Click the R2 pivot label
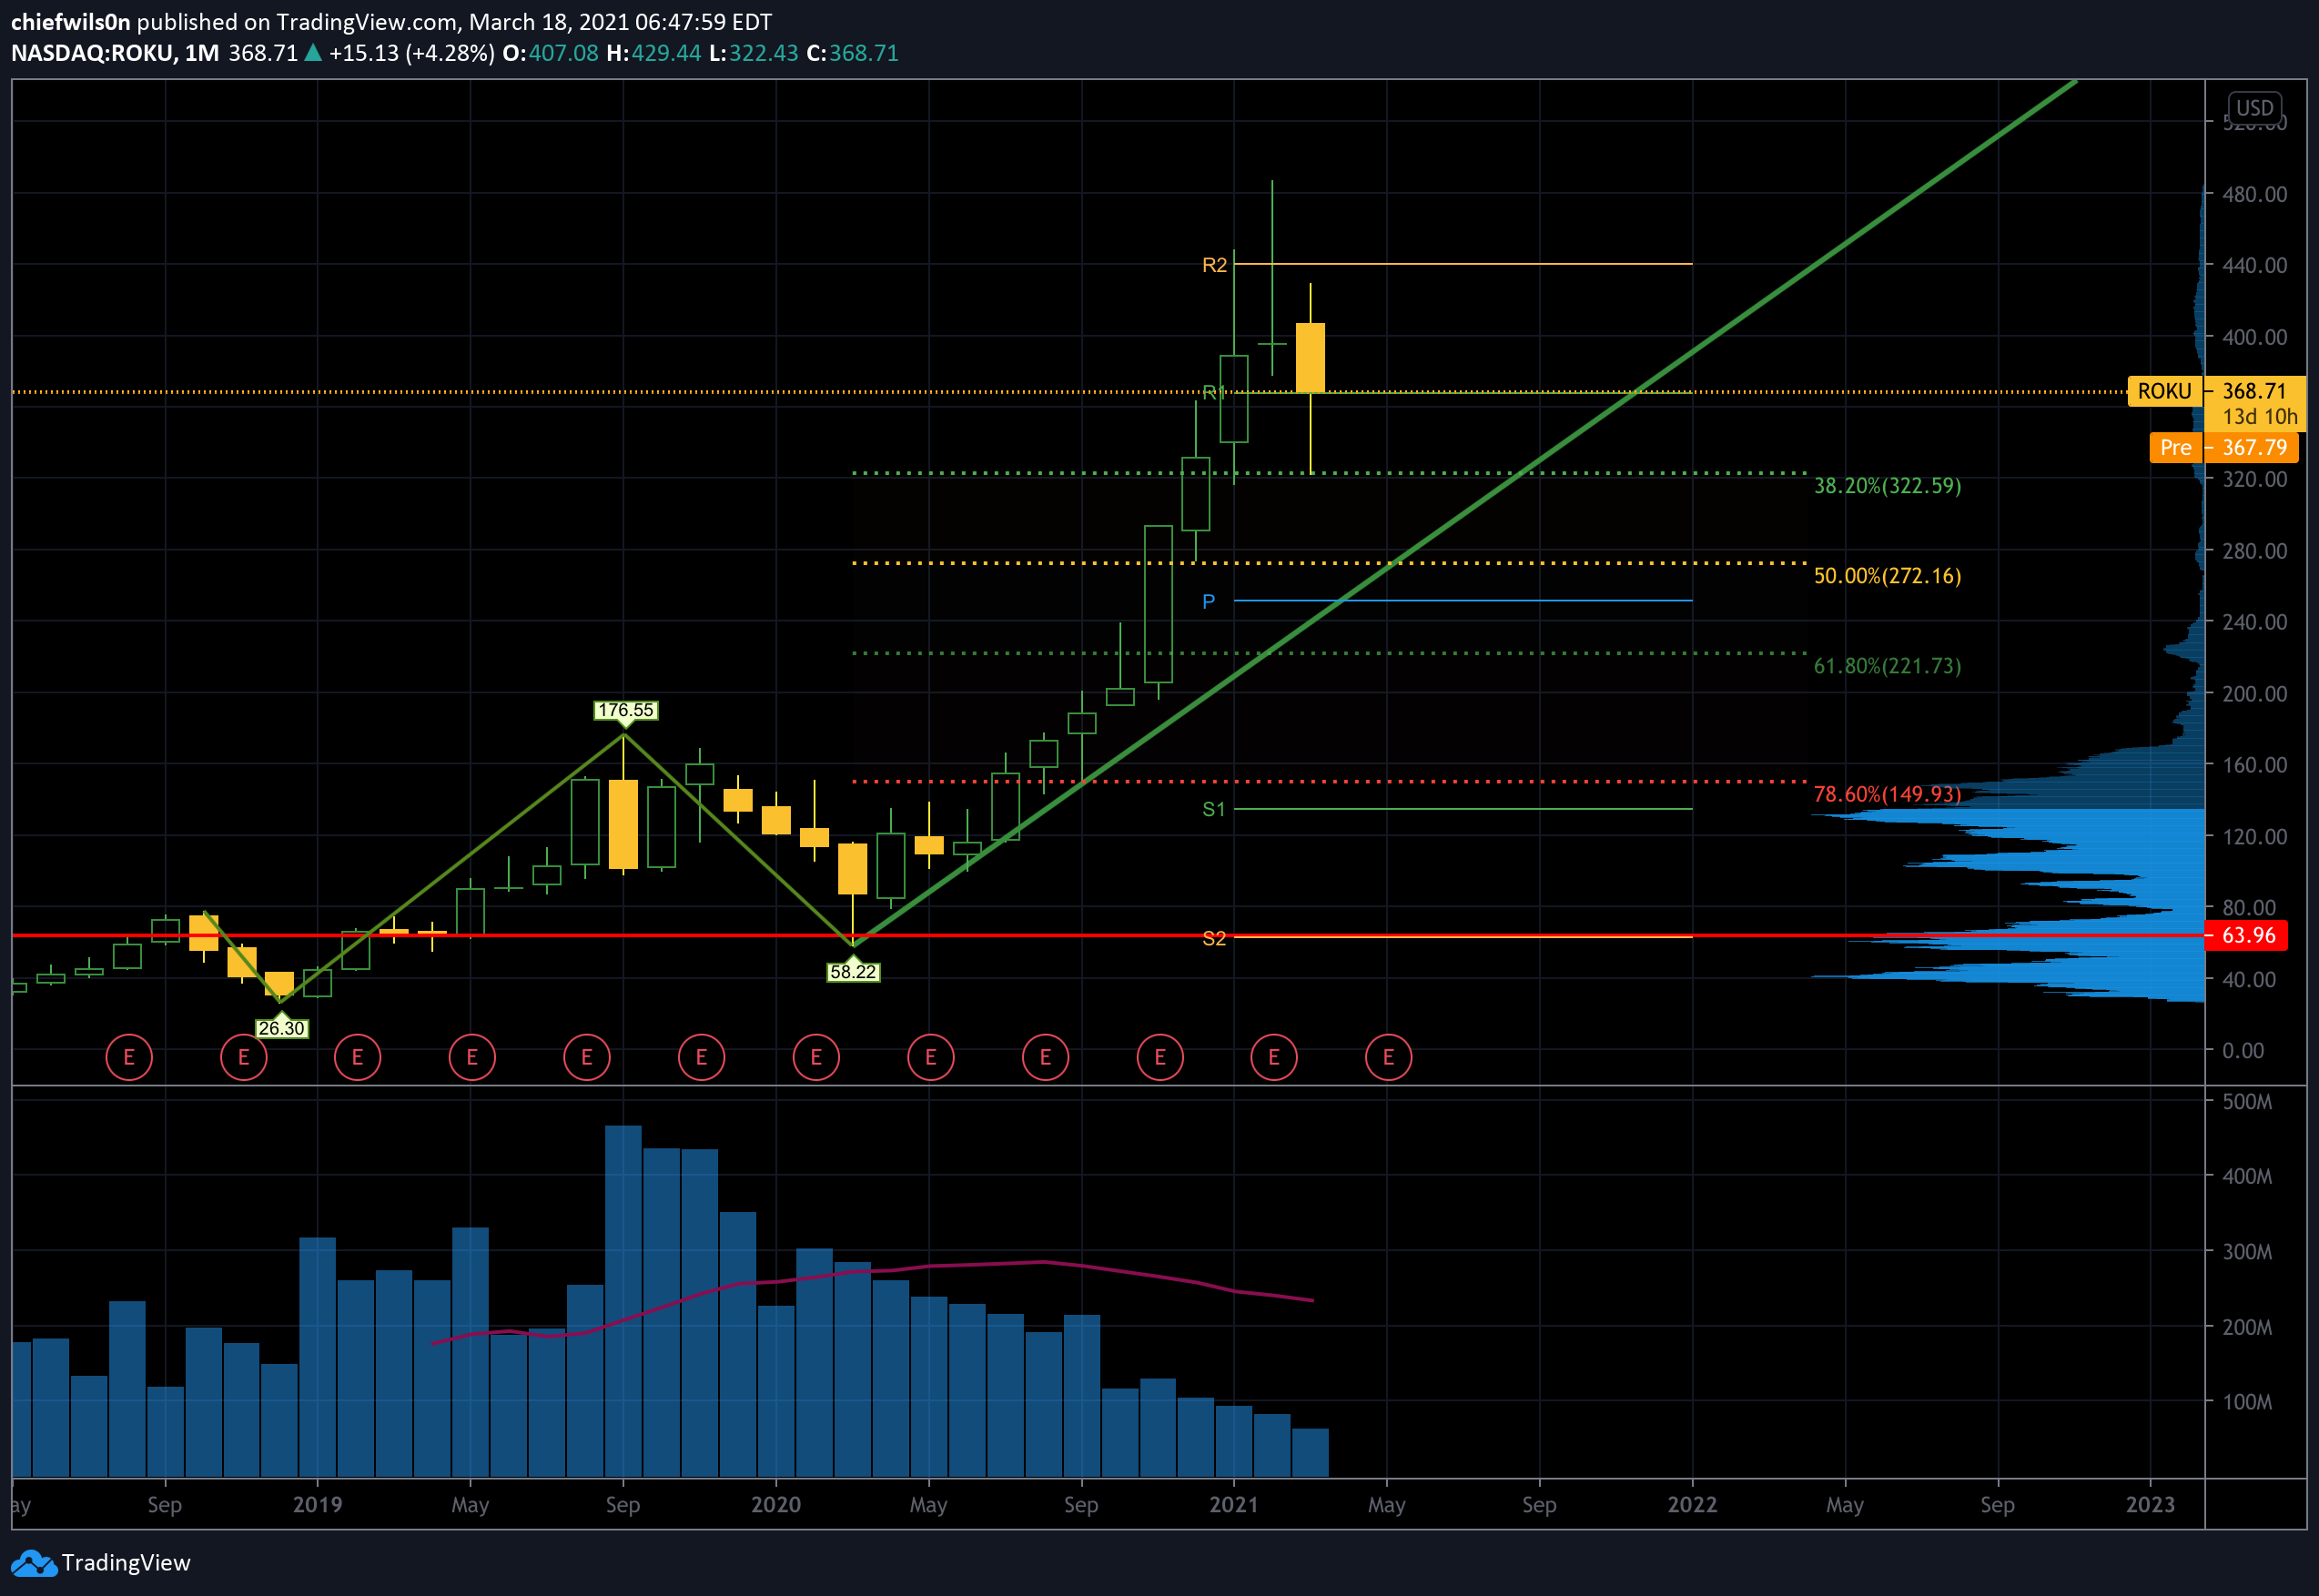Viewport: 2319px width, 1596px height. tap(1214, 265)
